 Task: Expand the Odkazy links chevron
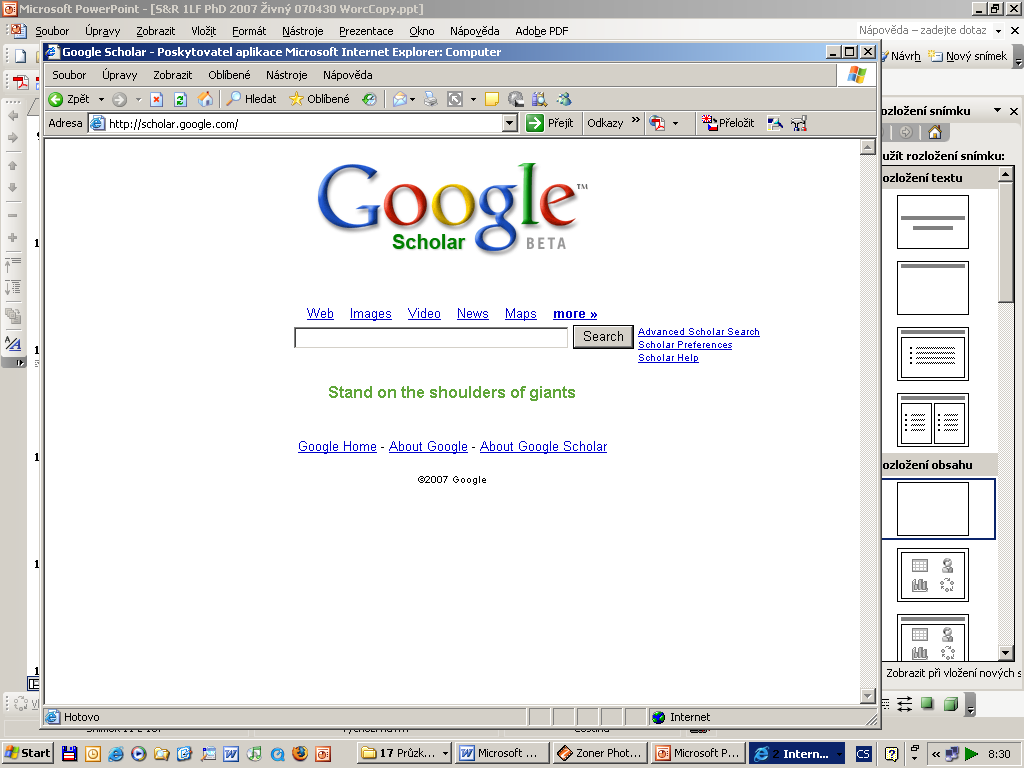(635, 120)
